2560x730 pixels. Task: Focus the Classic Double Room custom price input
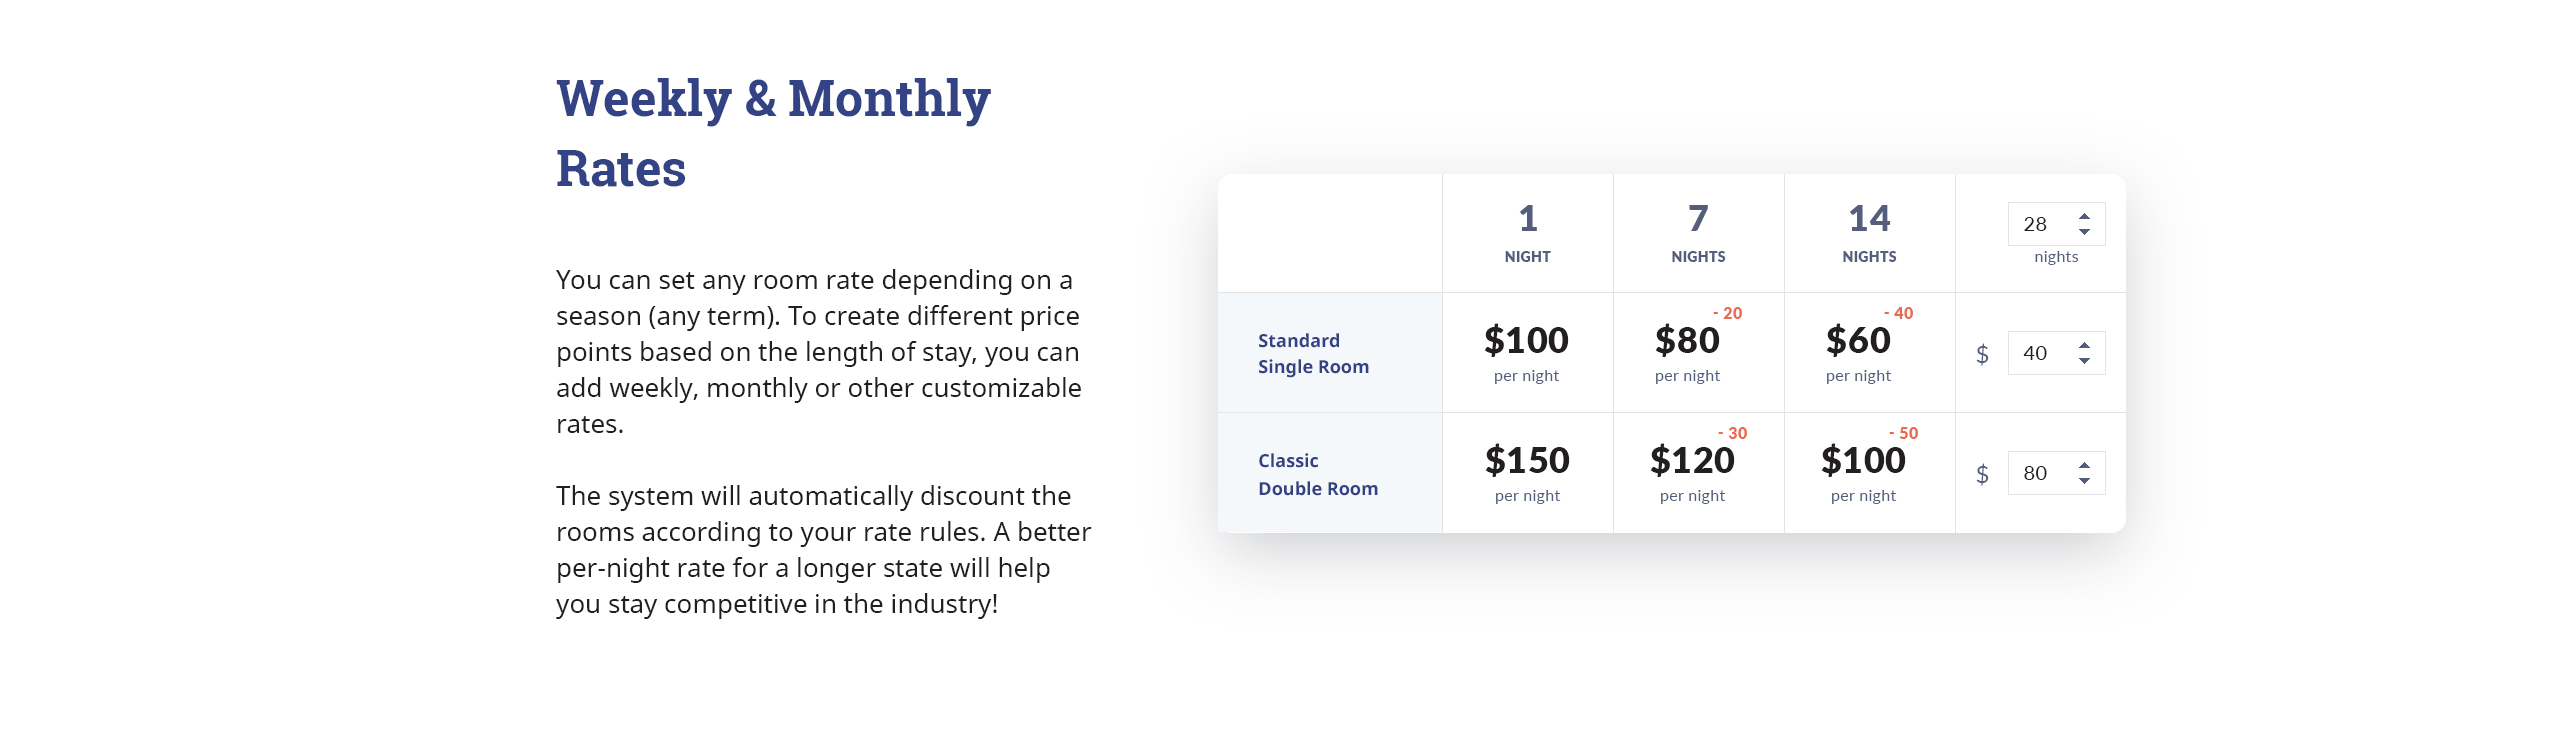pyautogui.click(x=2056, y=473)
